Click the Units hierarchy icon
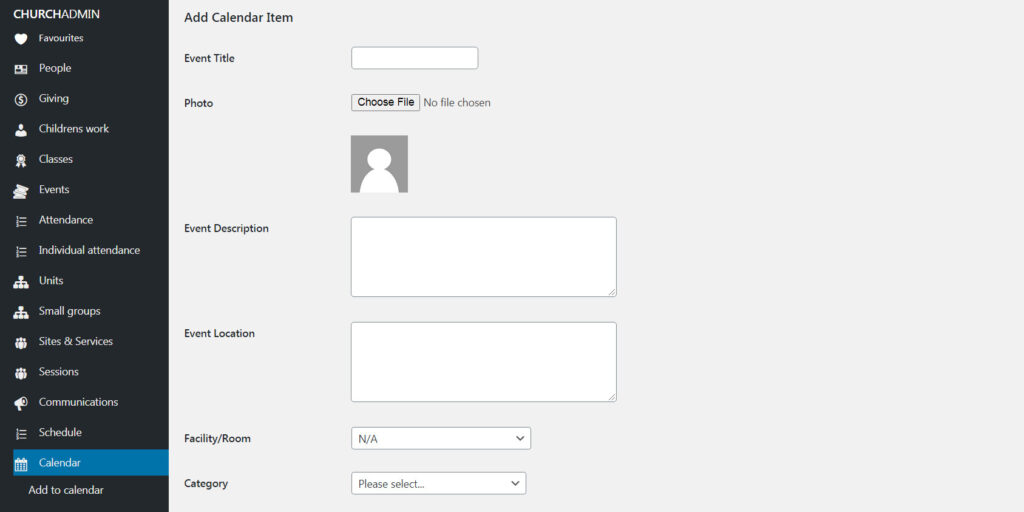This screenshot has width=1024, height=512. click(x=21, y=281)
